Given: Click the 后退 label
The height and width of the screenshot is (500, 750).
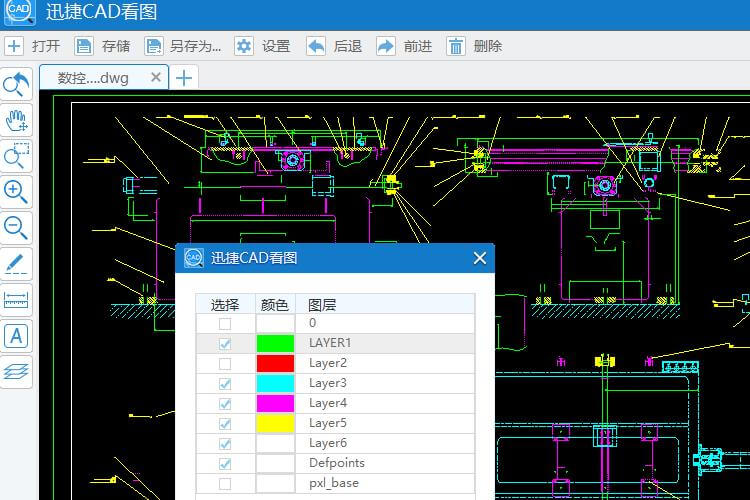Looking at the screenshot, I should pos(348,46).
